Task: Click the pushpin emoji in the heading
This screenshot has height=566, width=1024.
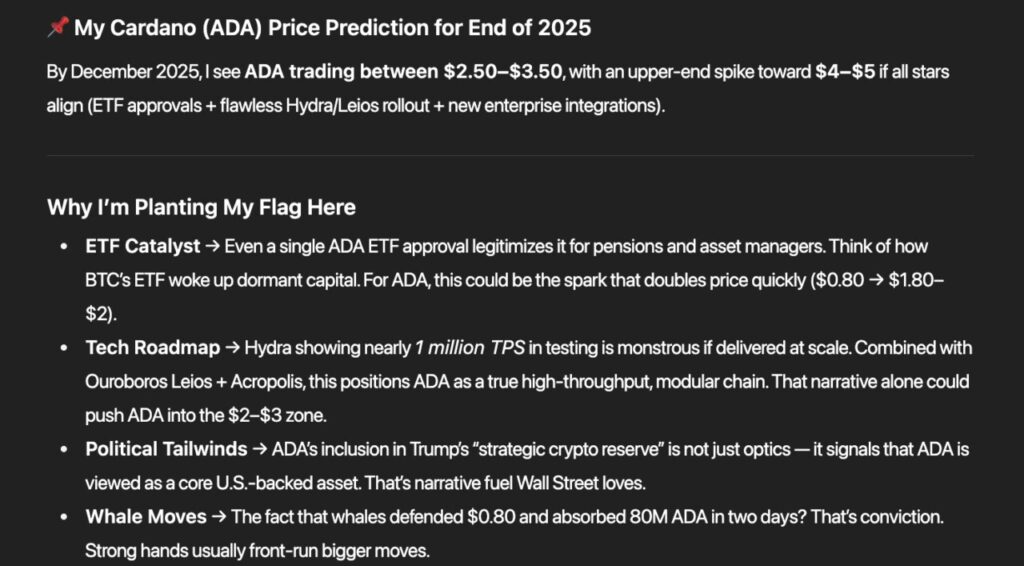Action: pos(57,28)
